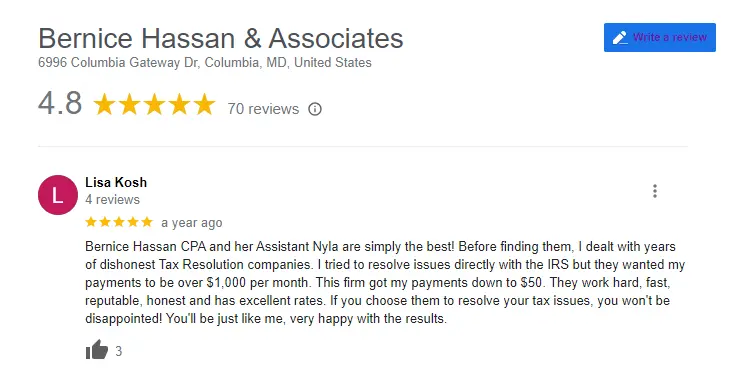Screen dimensions: 750x375
Task: Click the helpful count number 3
Action: coord(119,352)
